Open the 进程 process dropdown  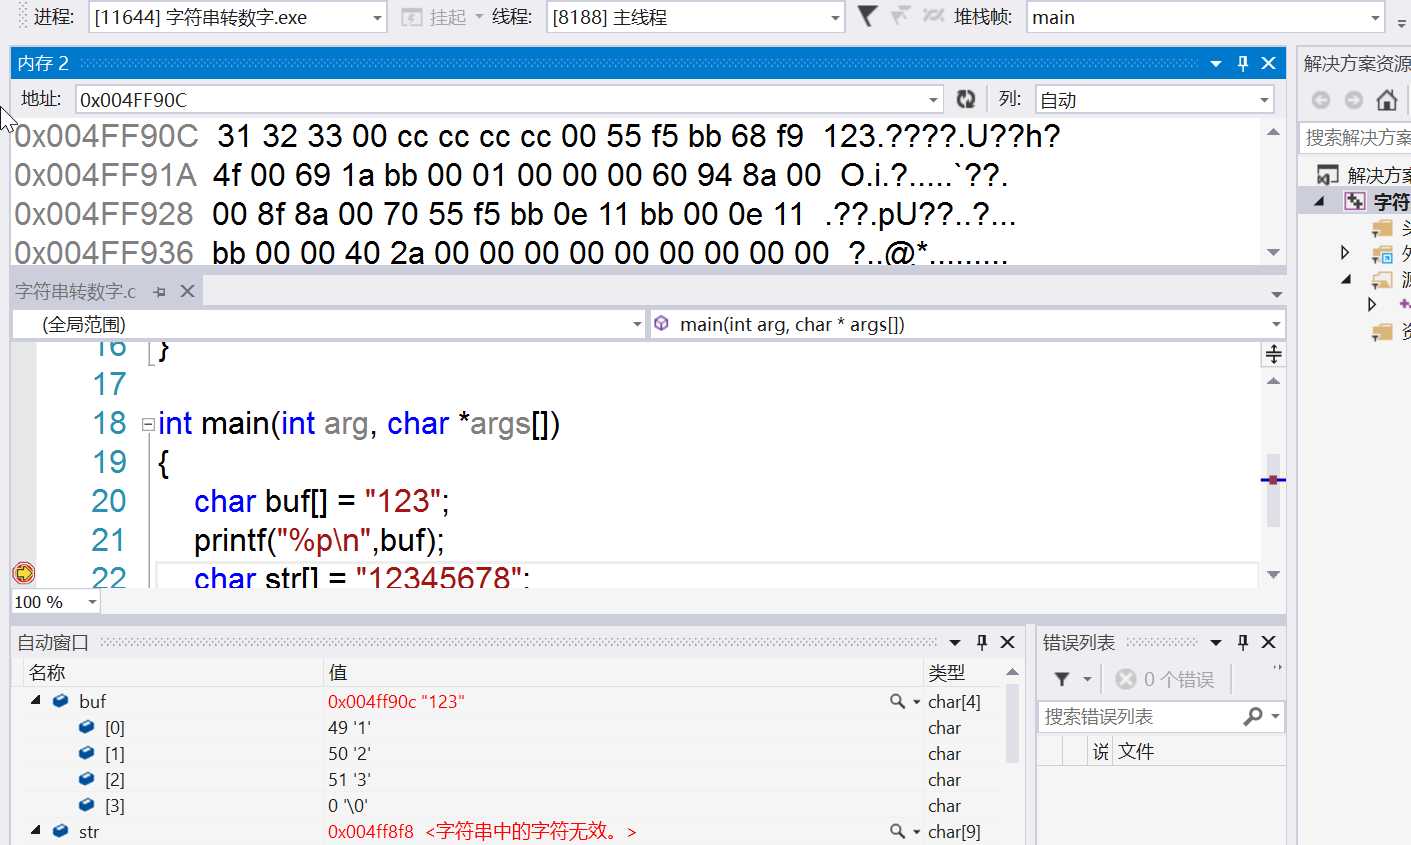coord(377,18)
